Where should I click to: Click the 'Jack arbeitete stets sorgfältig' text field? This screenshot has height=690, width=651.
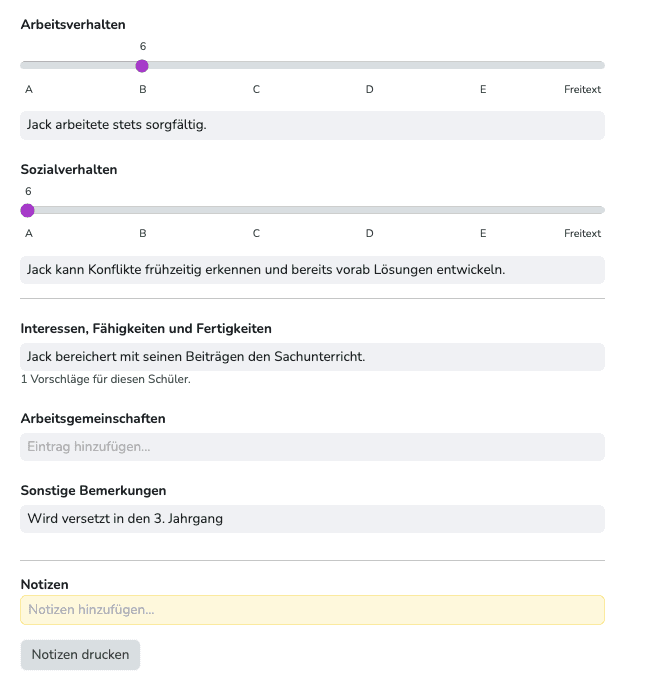click(x=312, y=125)
